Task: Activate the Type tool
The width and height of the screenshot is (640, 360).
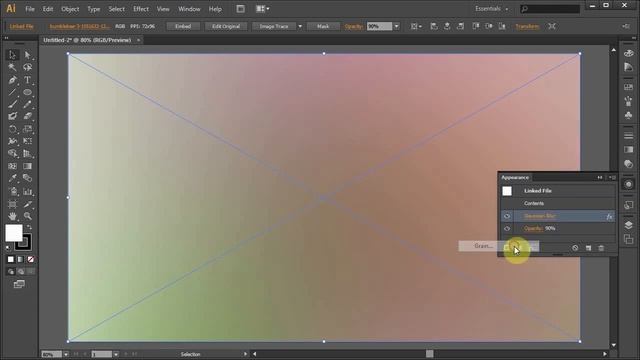Action: coord(27,80)
